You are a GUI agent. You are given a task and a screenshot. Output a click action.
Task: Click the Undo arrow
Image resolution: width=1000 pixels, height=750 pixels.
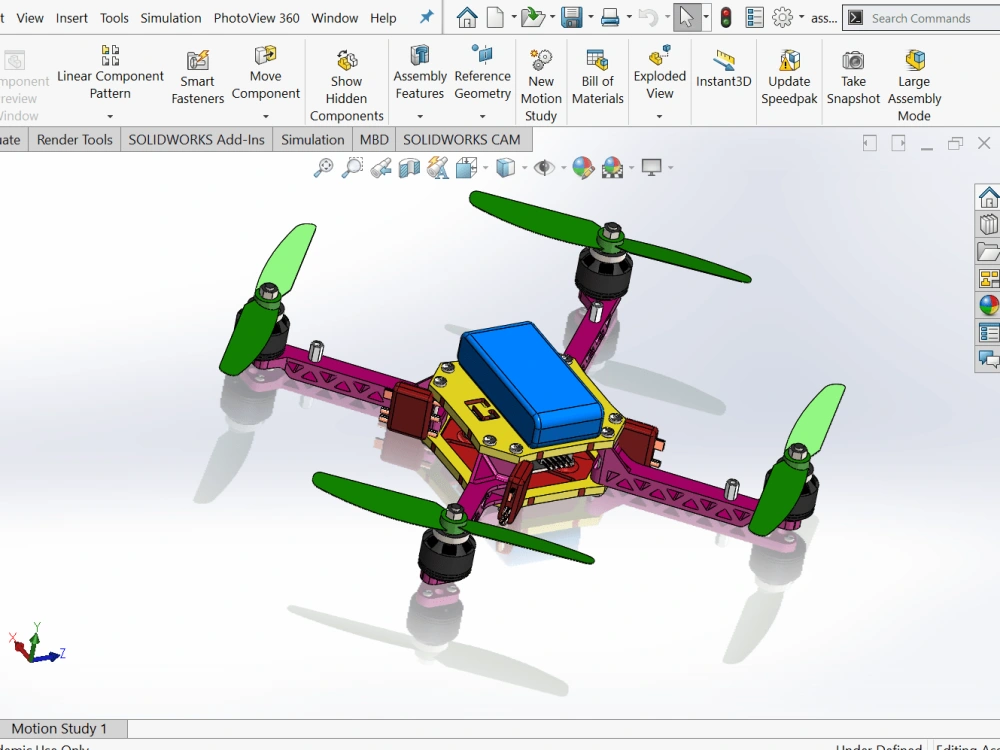point(648,17)
